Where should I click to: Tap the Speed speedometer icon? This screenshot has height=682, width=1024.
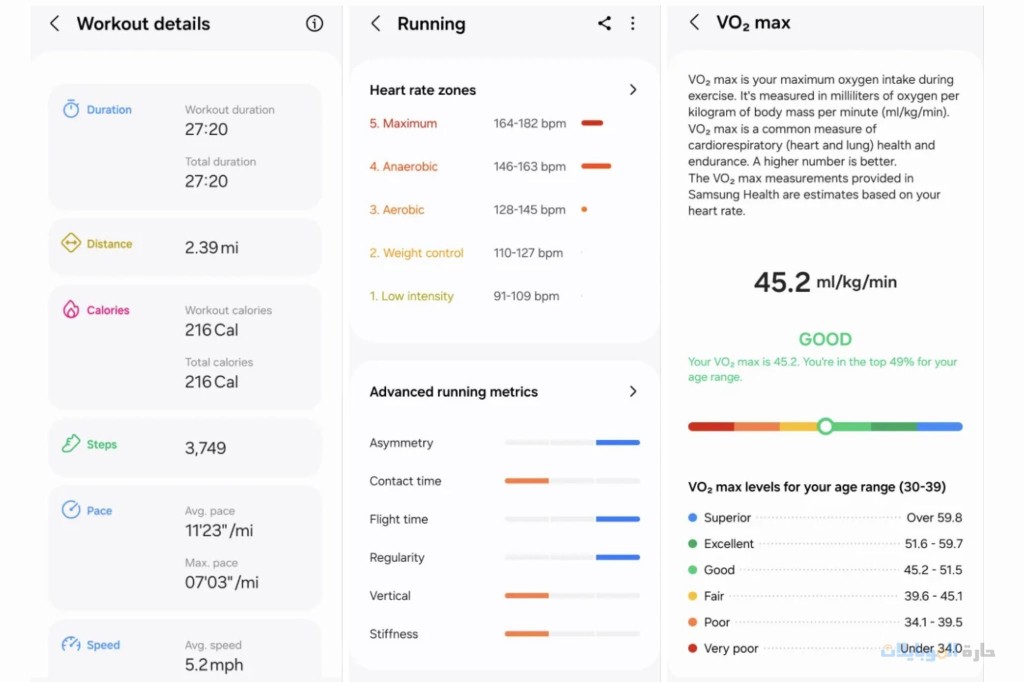click(x=71, y=645)
